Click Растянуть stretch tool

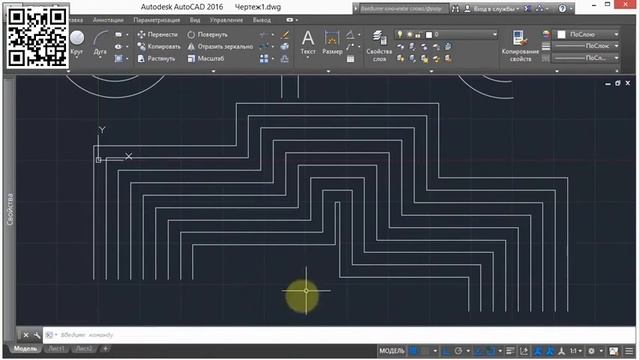(x=156, y=59)
